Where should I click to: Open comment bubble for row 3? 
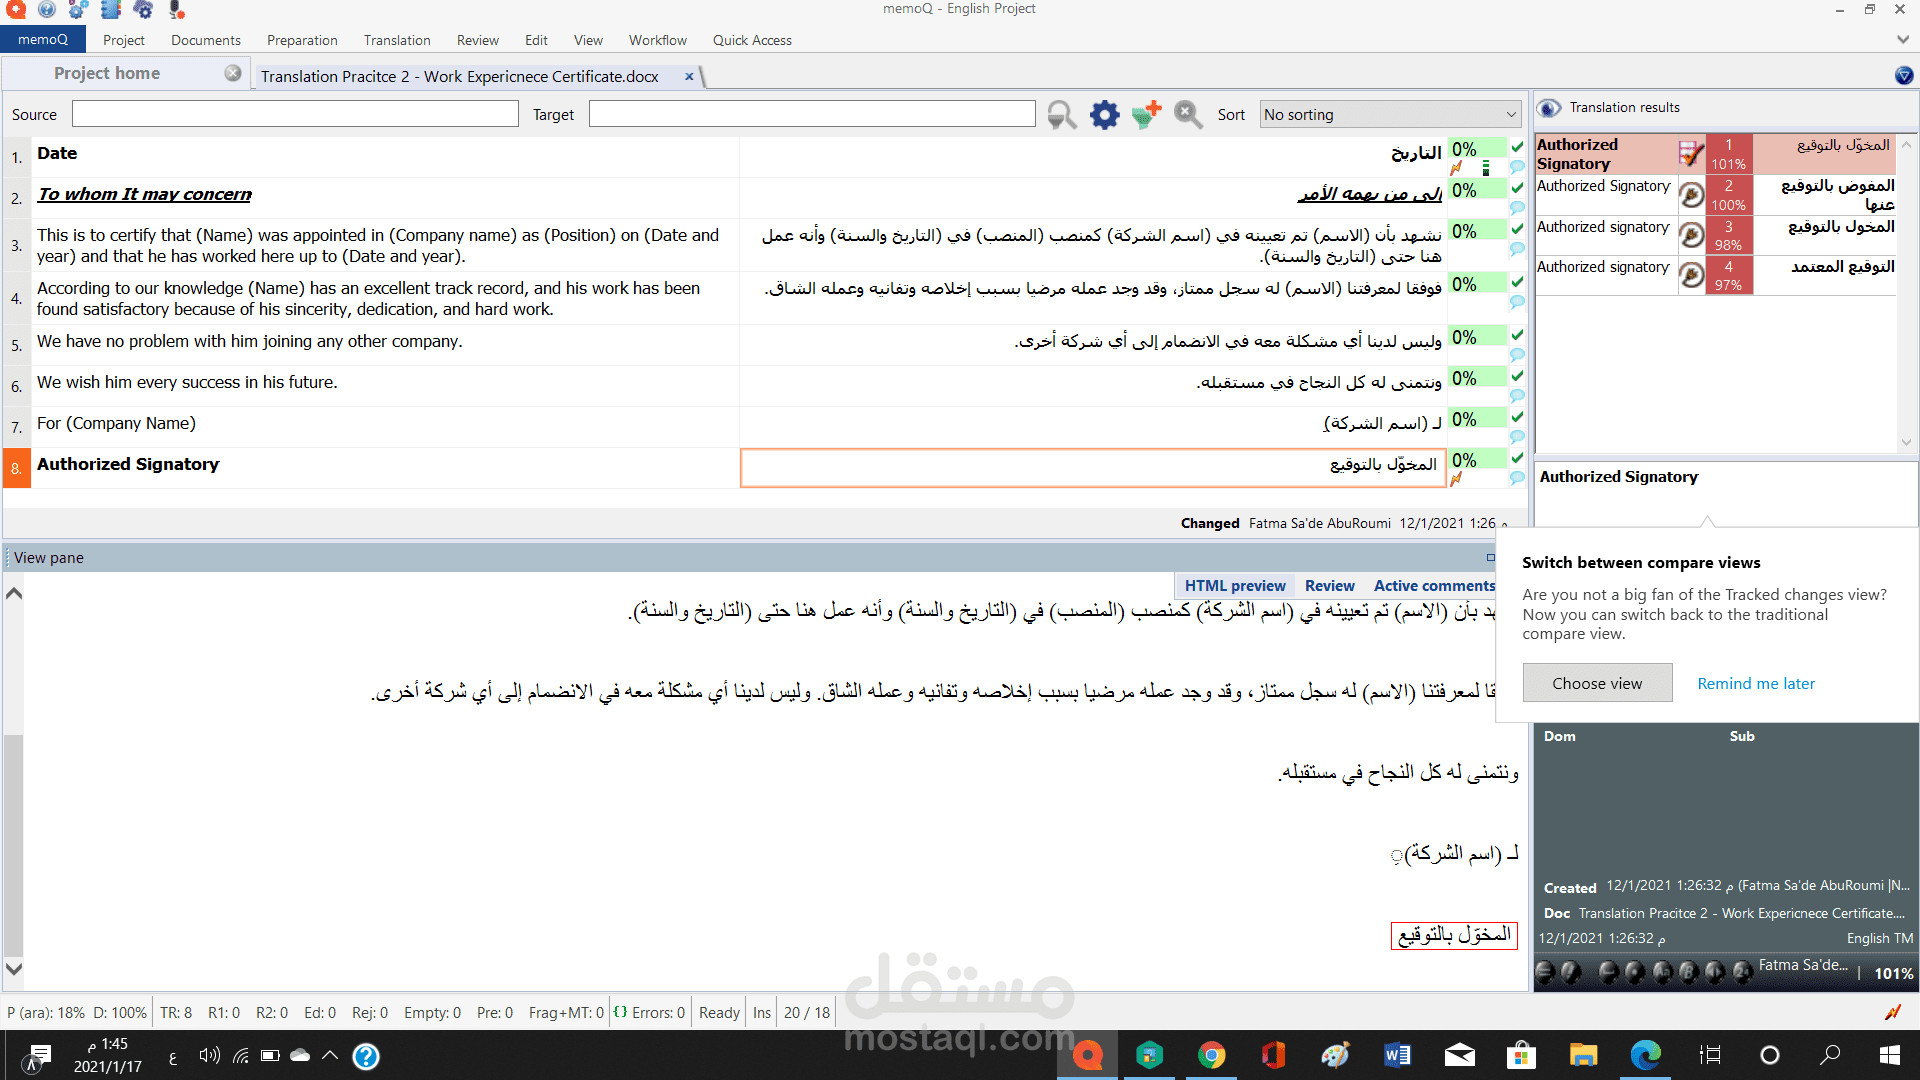point(1517,249)
